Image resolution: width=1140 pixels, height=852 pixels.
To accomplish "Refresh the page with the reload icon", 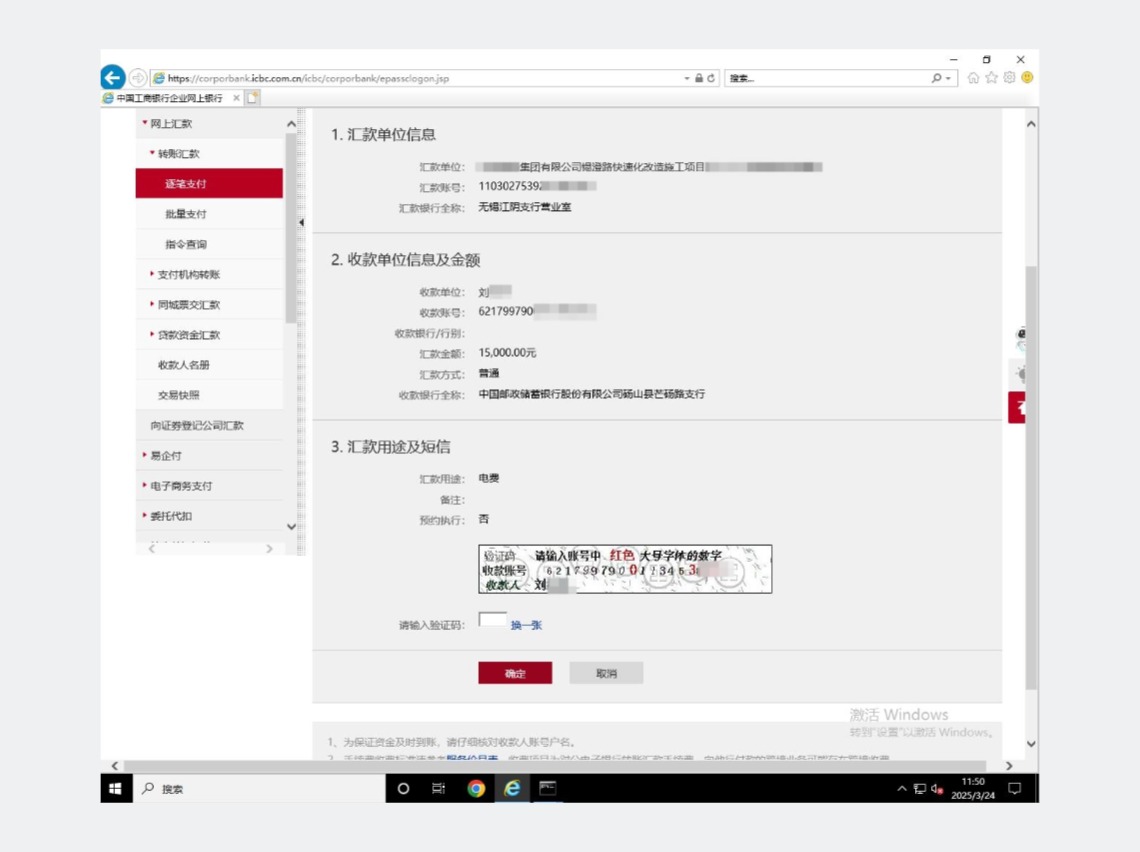I will (x=711, y=78).
